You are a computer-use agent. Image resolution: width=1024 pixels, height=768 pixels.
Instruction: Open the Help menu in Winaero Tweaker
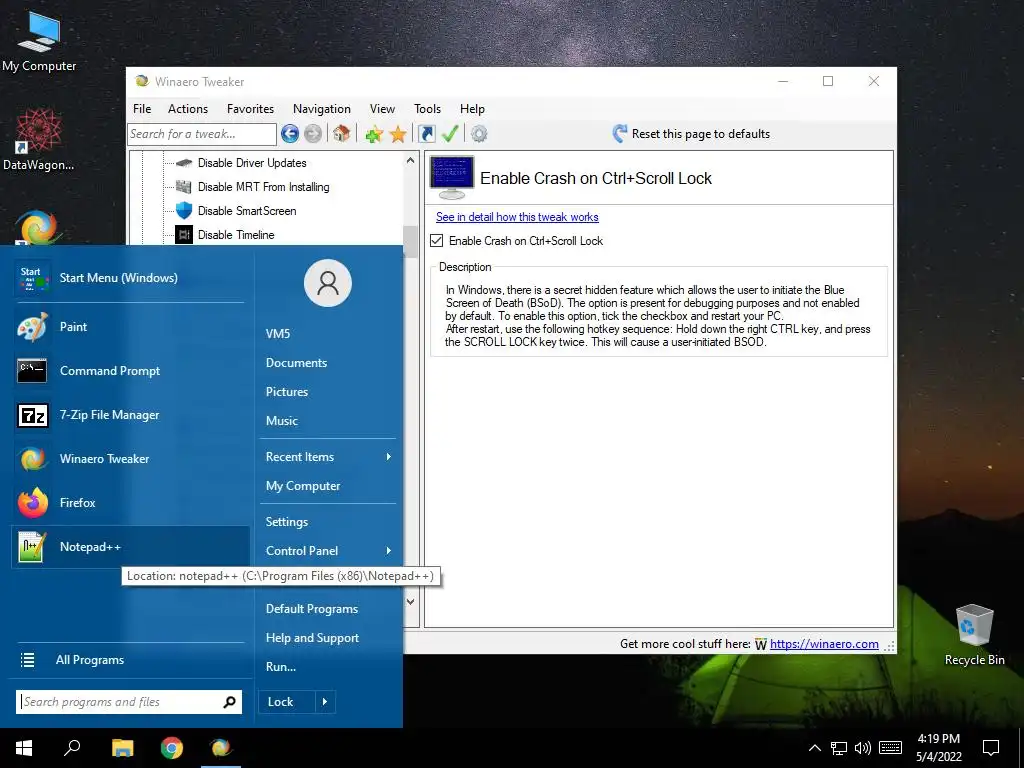click(472, 109)
